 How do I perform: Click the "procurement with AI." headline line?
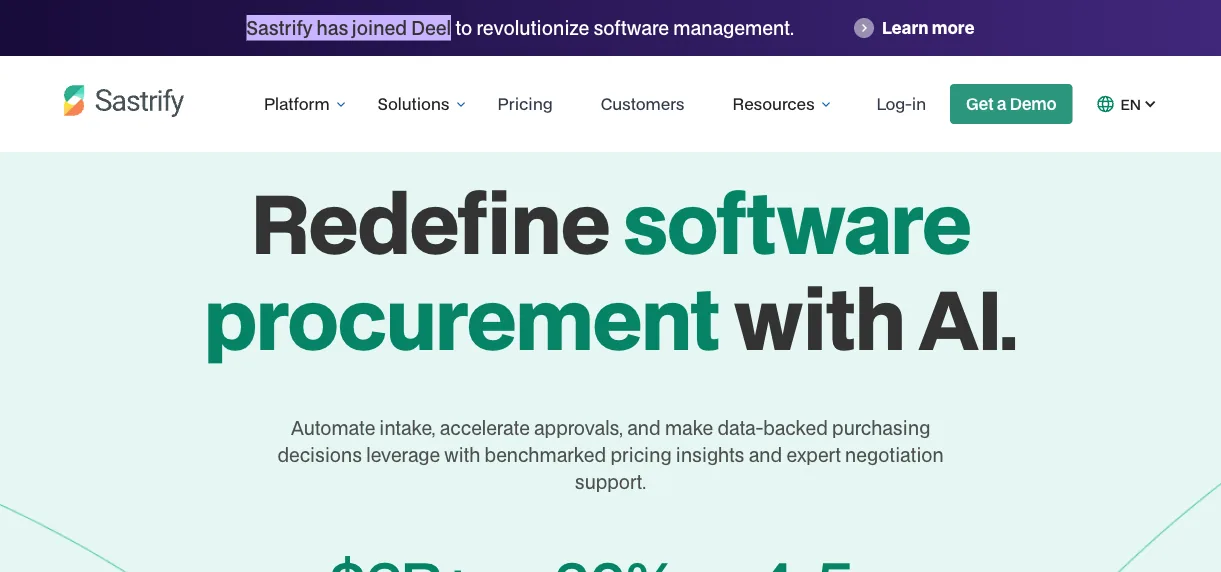[611, 320]
